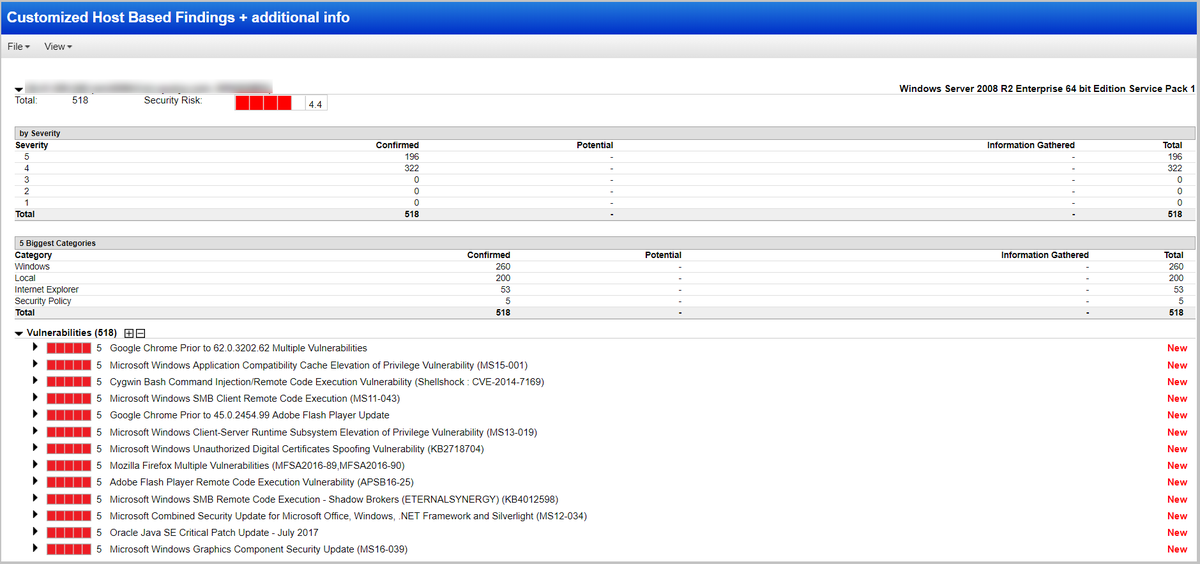Select Client-Server Runtime Subsystem (MS13-019) title
This screenshot has width=1200, height=564.
click(x=324, y=432)
